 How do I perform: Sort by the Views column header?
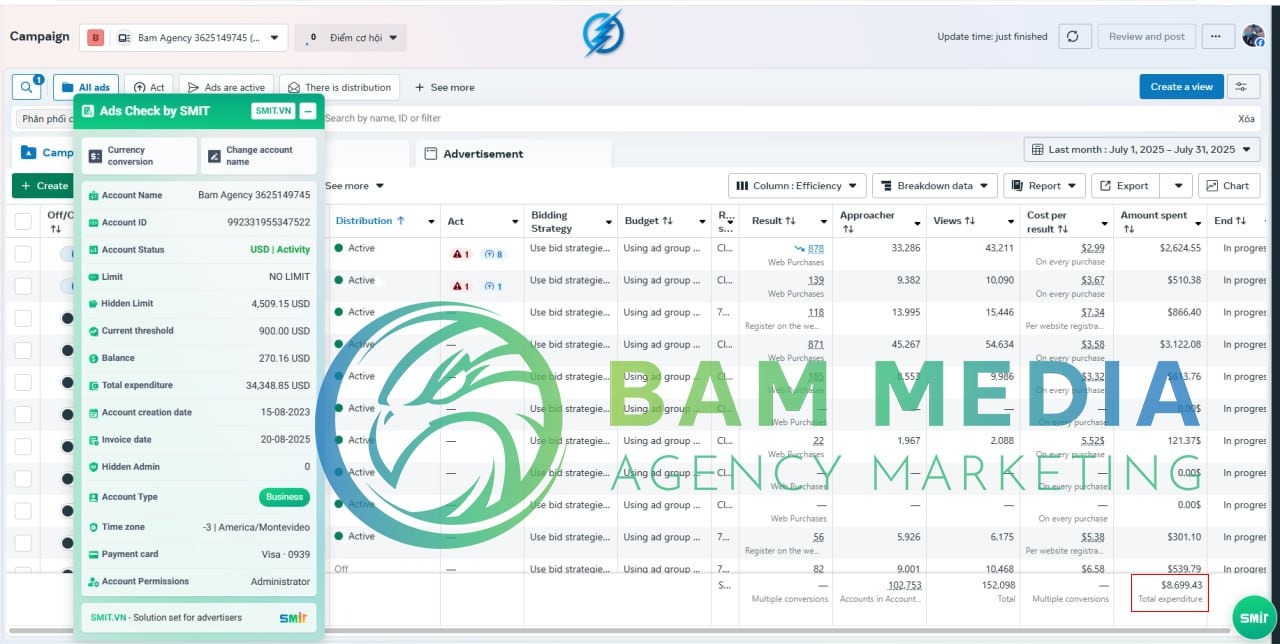click(x=954, y=221)
